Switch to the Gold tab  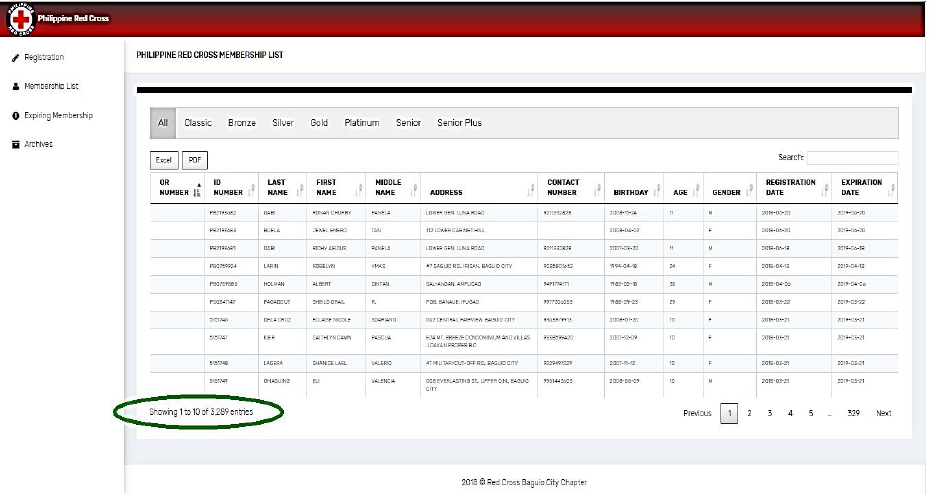pyautogui.click(x=319, y=123)
